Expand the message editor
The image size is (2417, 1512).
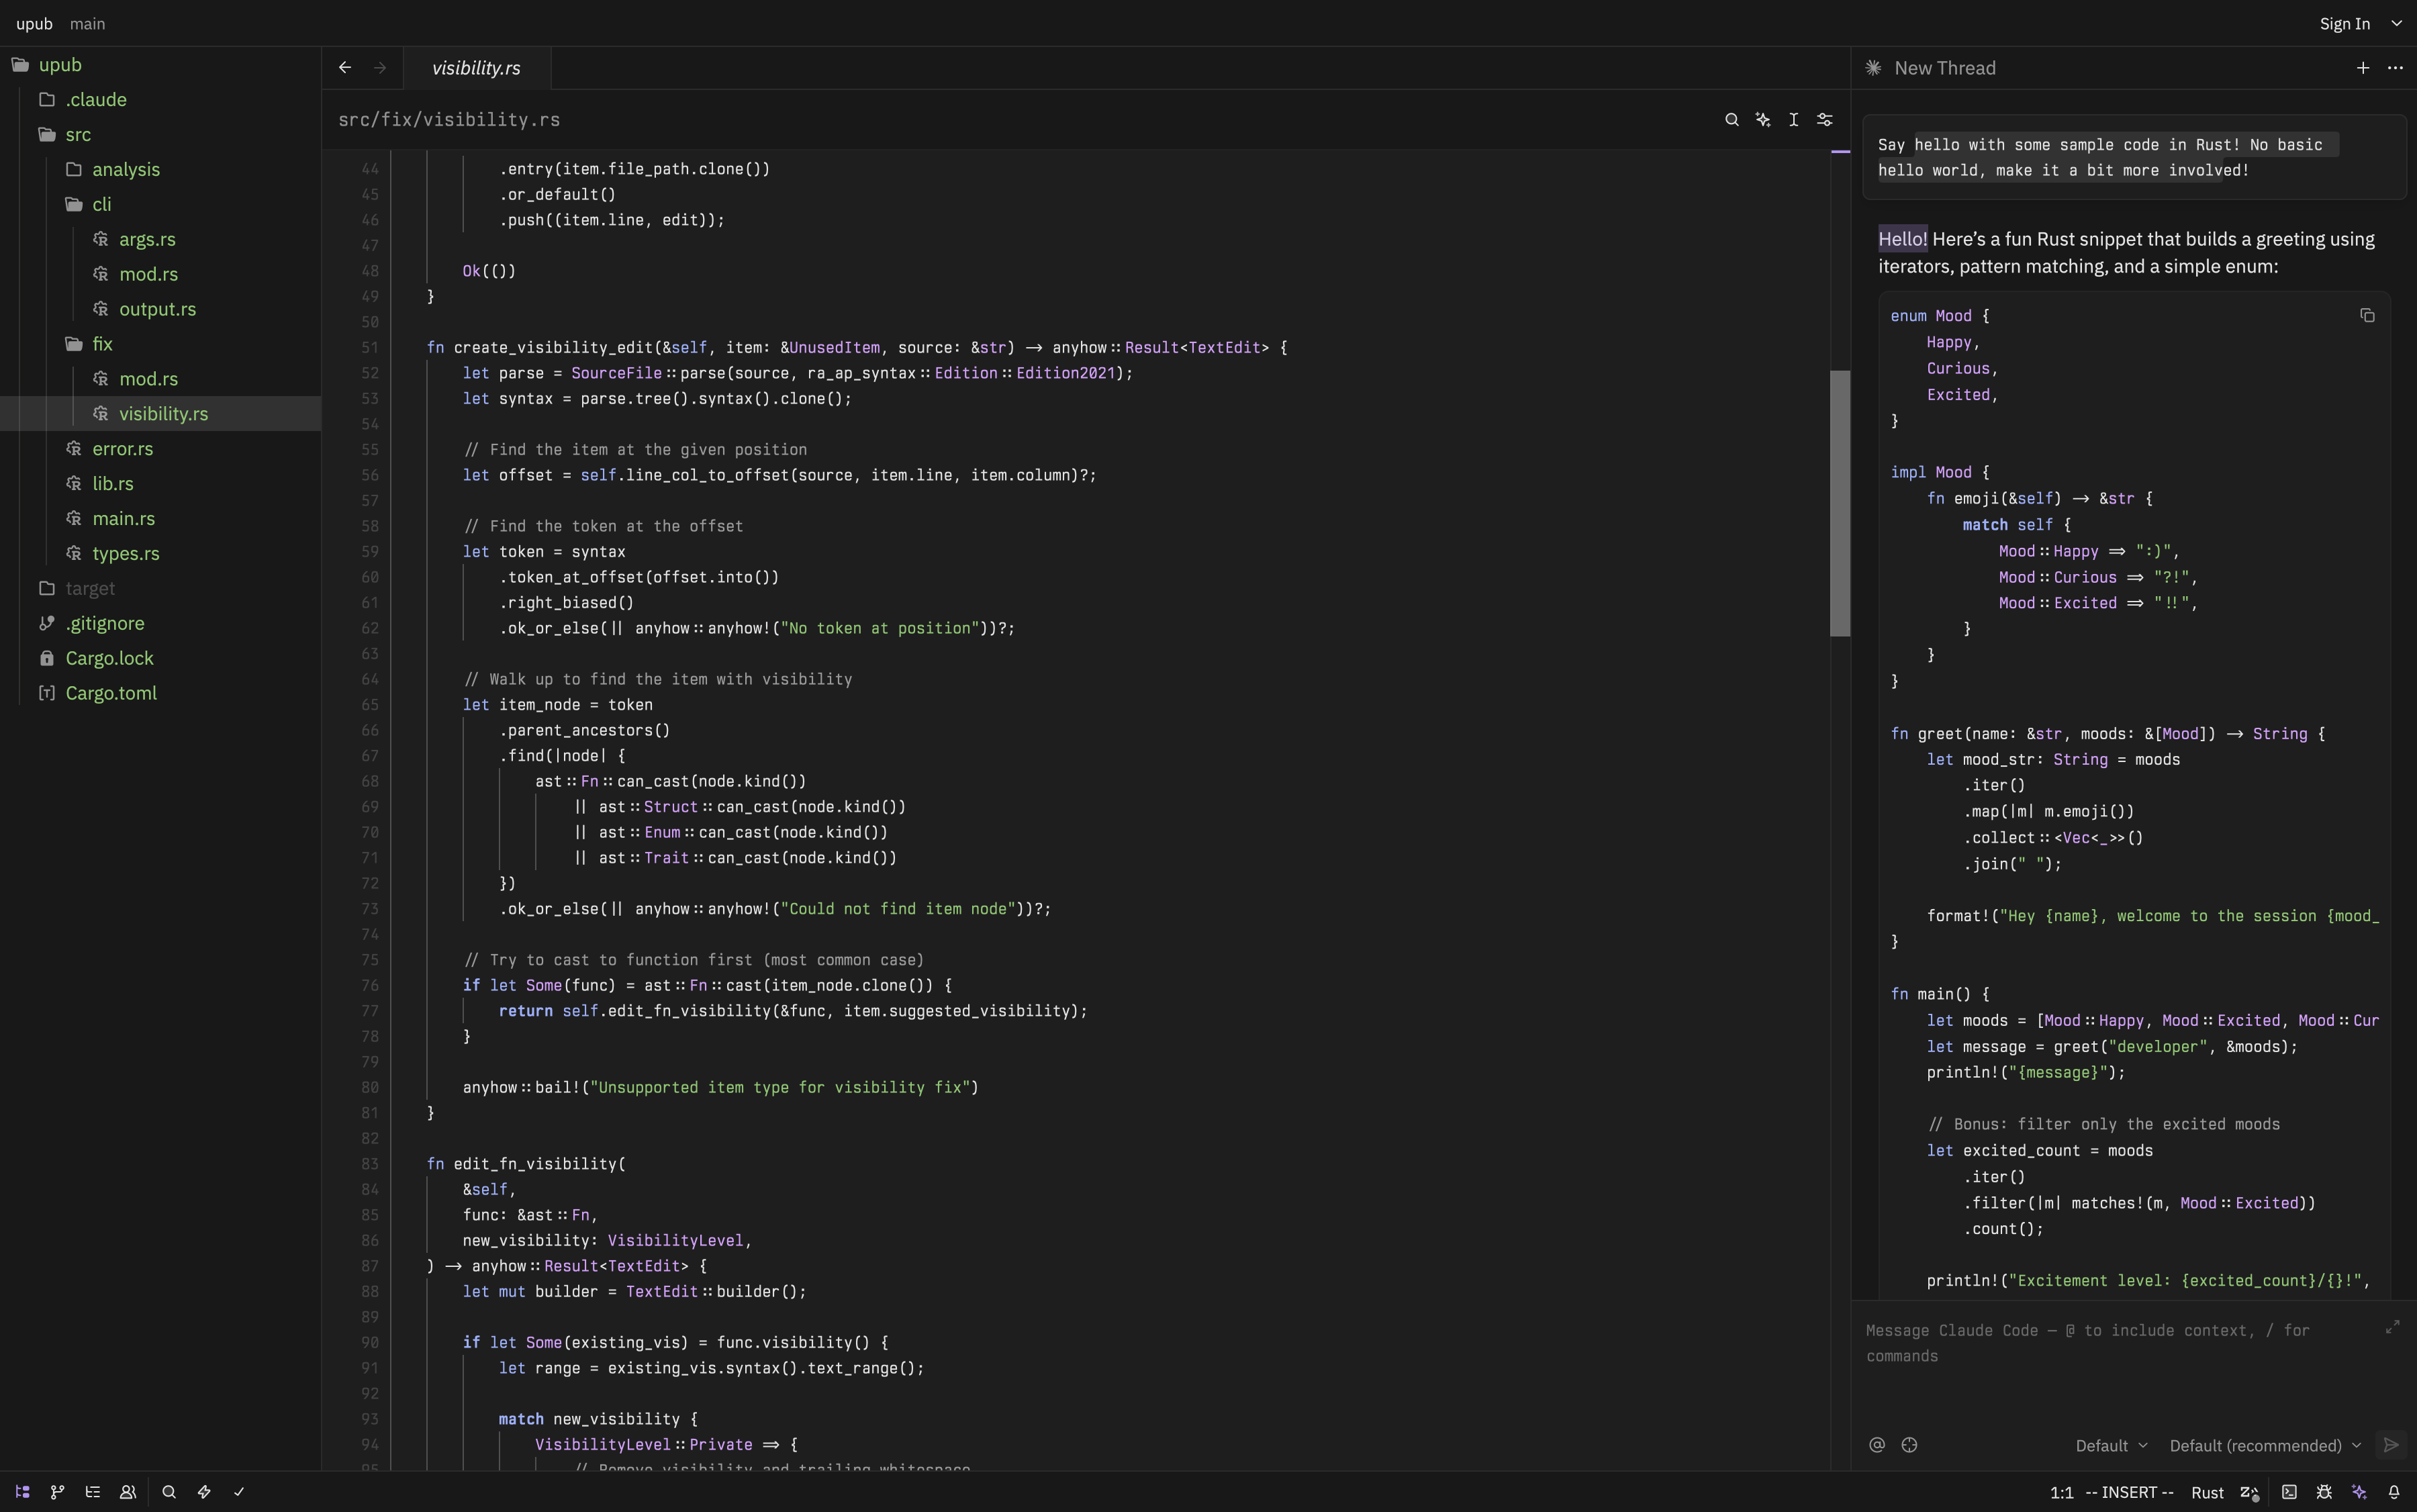[x=2393, y=1327]
